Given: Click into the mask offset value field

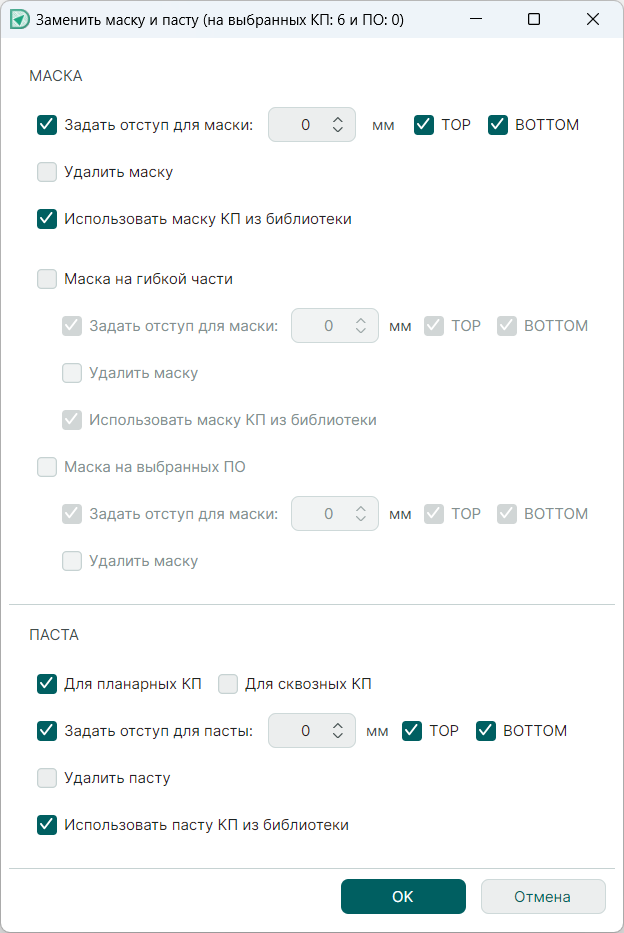Looking at the screenshot, I should click(302, 125).
